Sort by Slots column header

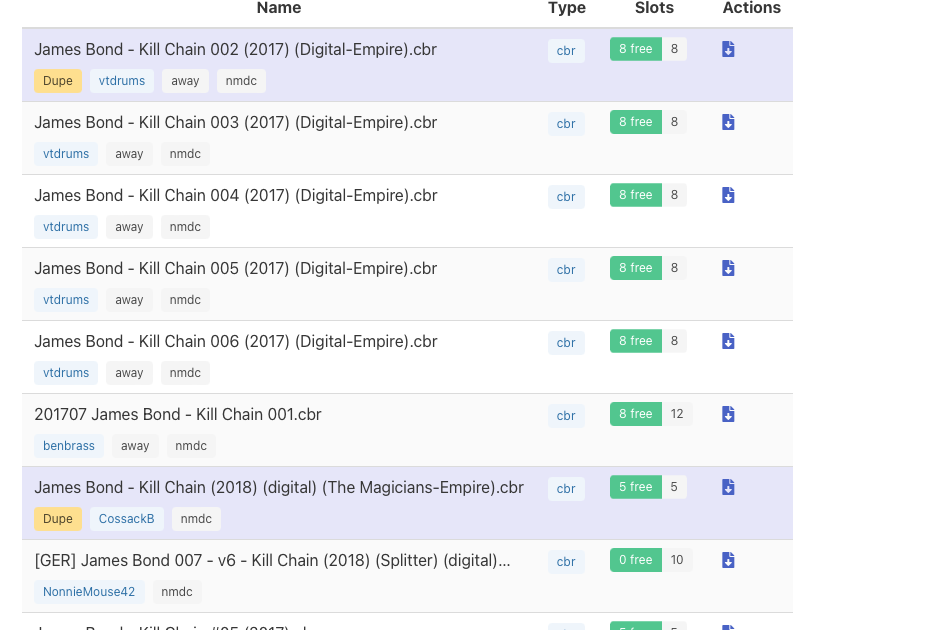click(654, 8)
